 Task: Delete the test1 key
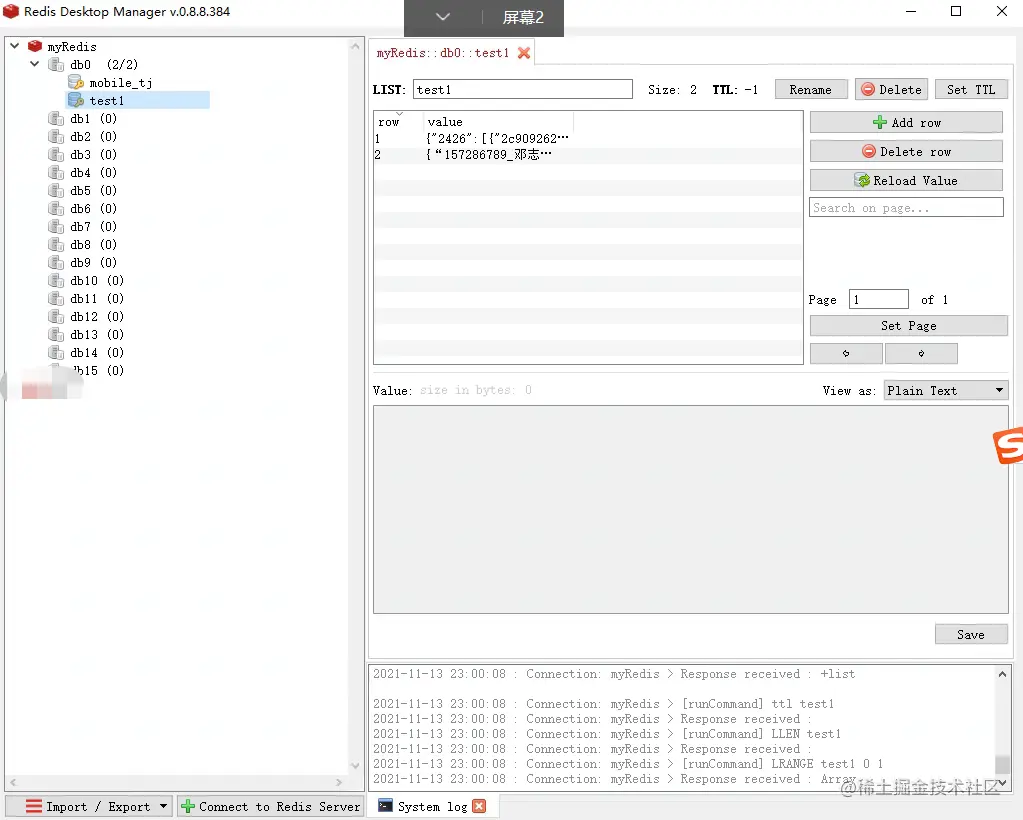pyautogui.click(x=891, y=89)
